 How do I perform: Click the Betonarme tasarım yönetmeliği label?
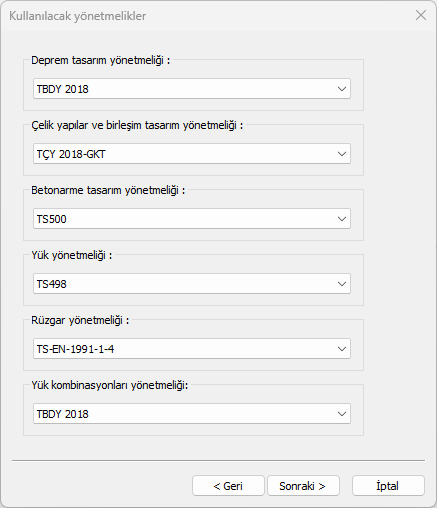[x=108, y=190]
